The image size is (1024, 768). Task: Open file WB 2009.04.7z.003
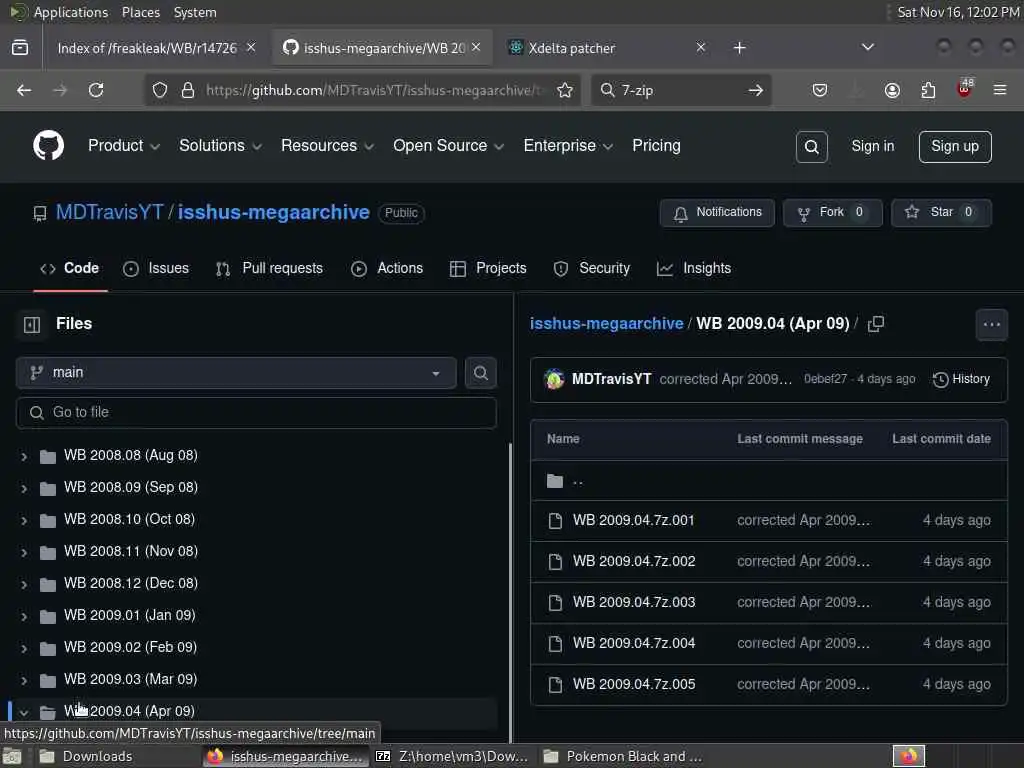[633, 602]
